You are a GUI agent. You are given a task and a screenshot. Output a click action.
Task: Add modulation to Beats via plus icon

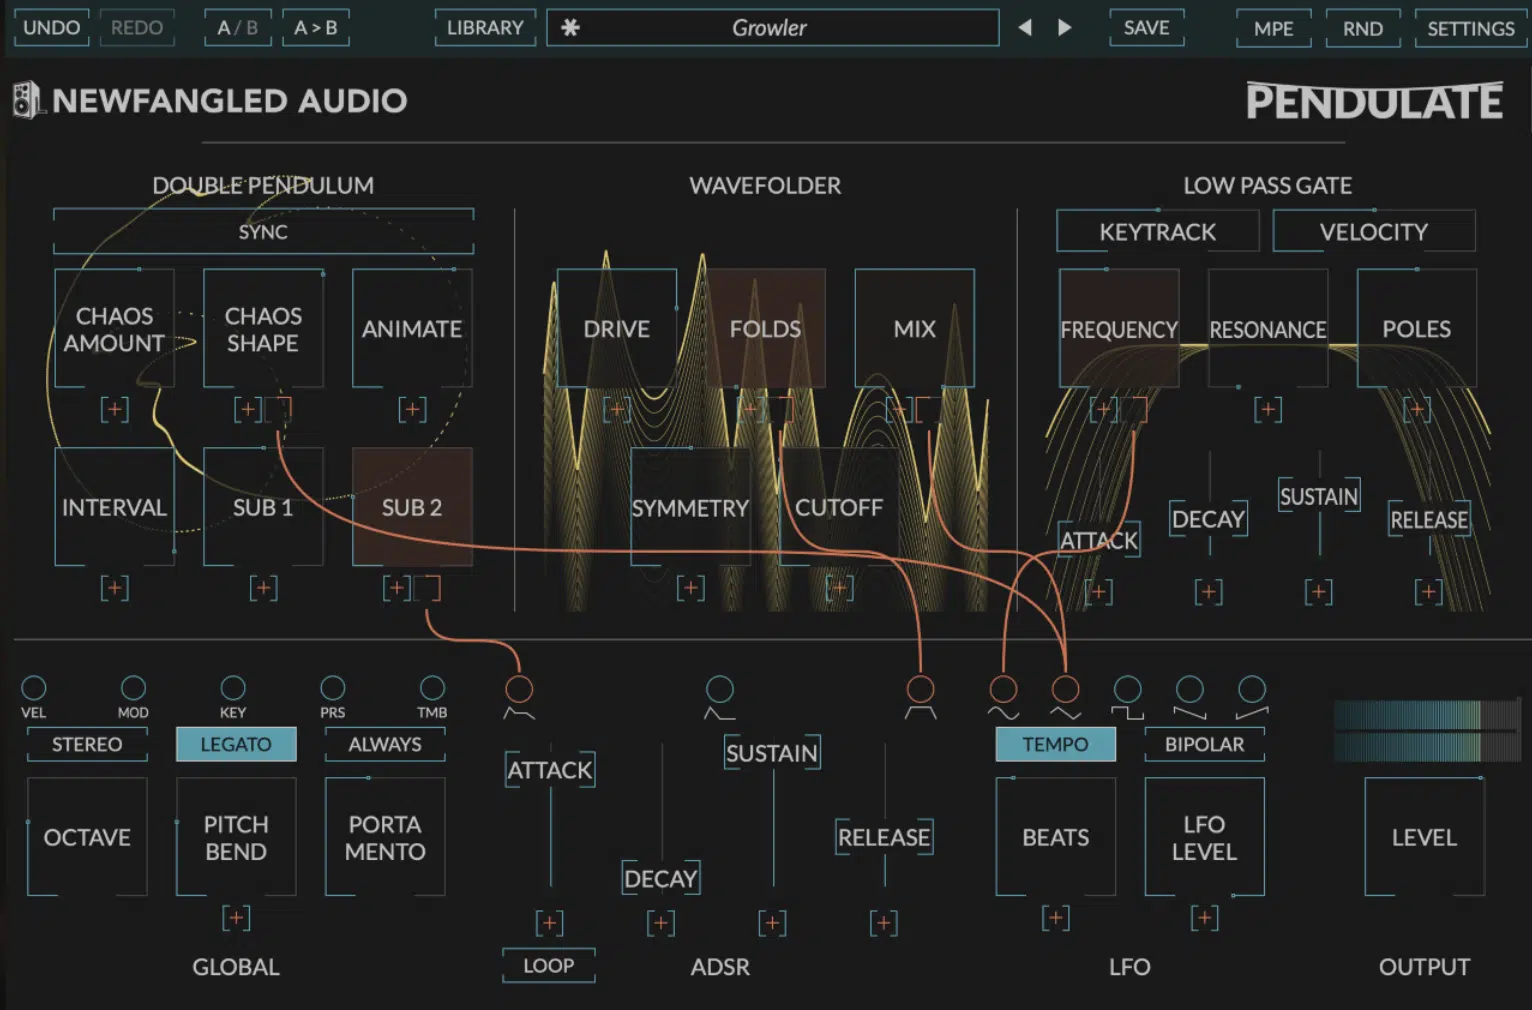coord(1055,918)
